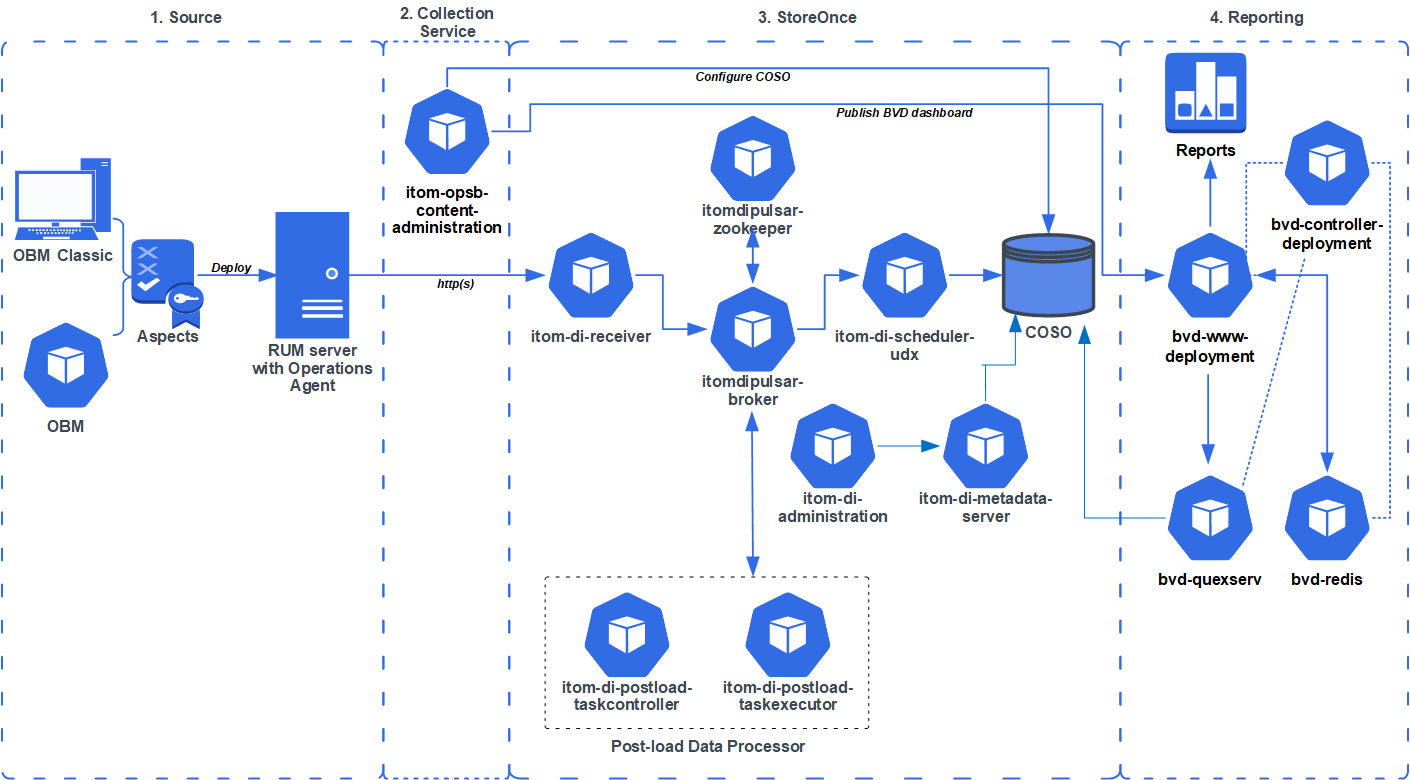Click the 'itom-di-postload-taskcontroller' text label
The image size is (1410, 780).
(x=627, y=696)
